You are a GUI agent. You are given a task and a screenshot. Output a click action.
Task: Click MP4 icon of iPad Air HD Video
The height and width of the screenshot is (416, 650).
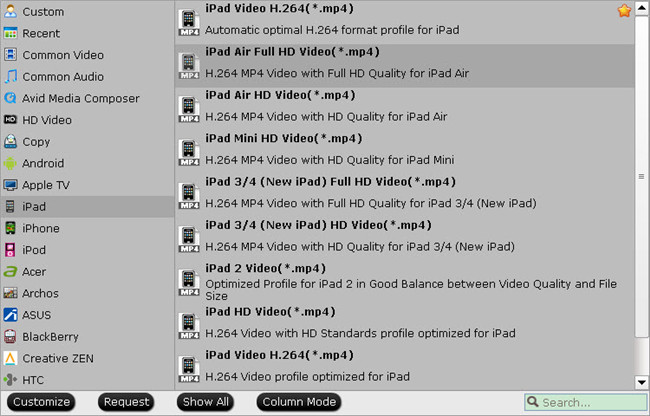[x=189, y=109]
